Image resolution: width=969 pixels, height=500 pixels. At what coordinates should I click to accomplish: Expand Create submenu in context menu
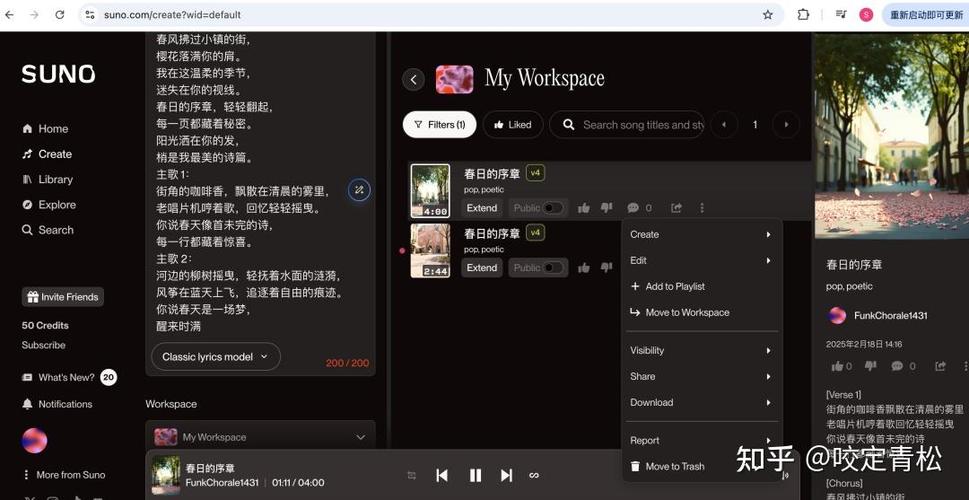(x=701, y=235)
